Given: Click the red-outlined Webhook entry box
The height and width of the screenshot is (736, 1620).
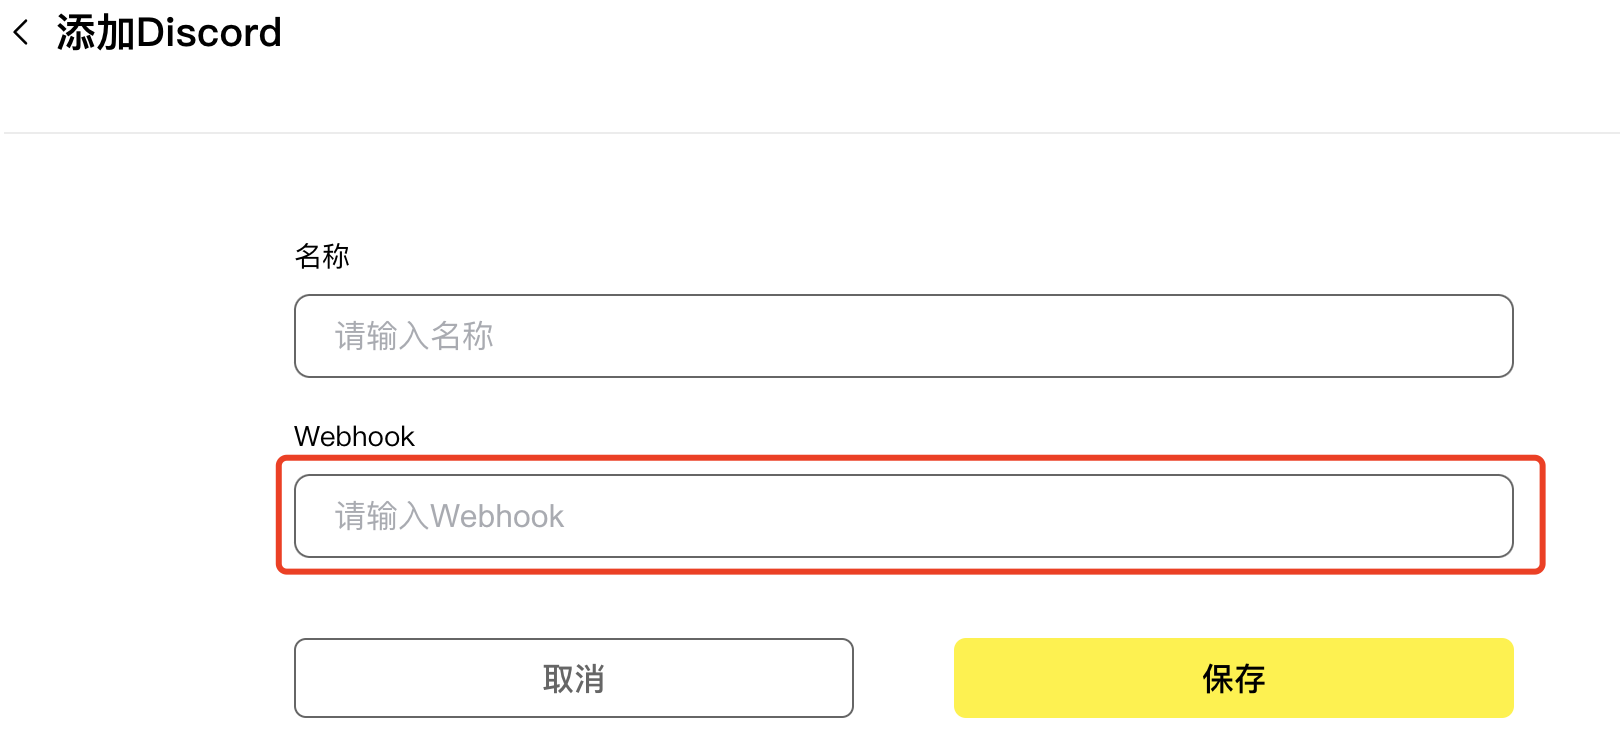Looking at the screenshot, I should pos(903,516).
